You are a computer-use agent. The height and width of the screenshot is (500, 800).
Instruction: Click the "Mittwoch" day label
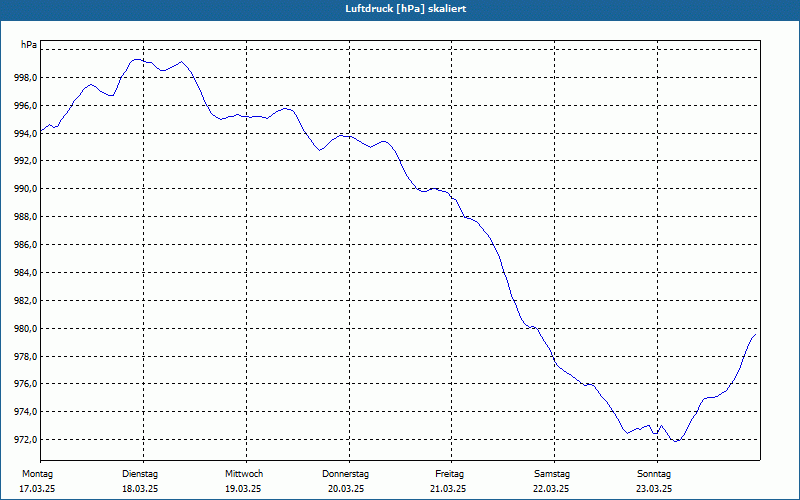click(x=244, y=474)
